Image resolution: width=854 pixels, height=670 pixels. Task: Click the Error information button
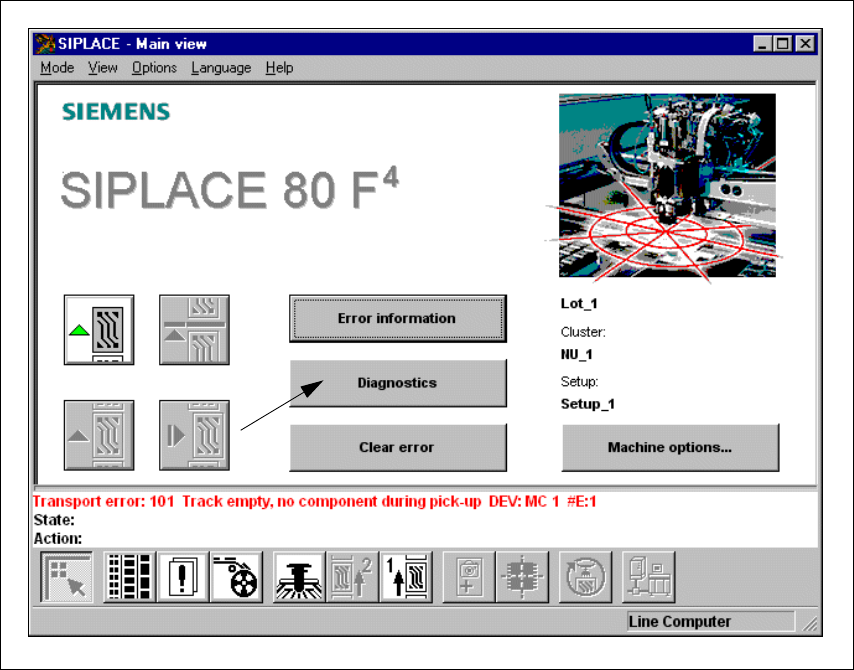[x=398, y=319]
